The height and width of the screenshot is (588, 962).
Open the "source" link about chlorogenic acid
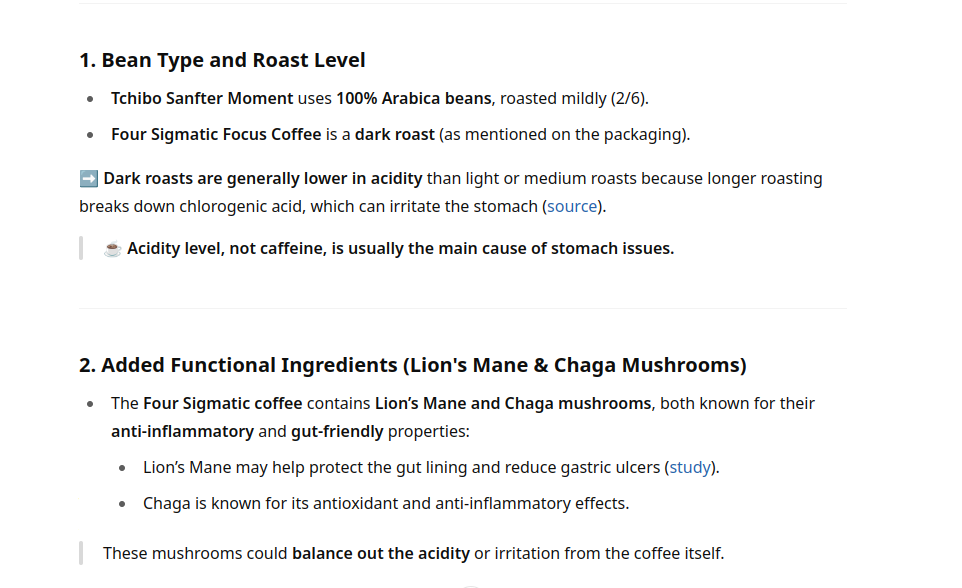coord(572,206)
